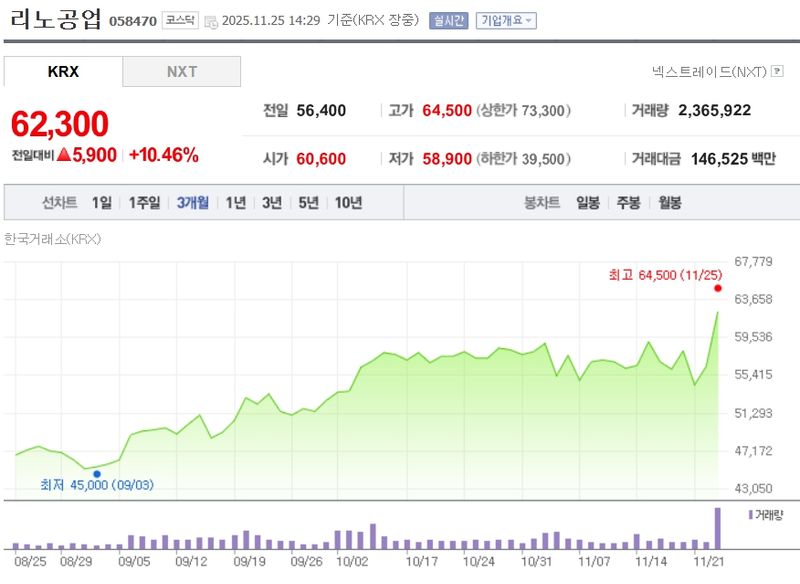Click the red 최고 marker dot on chart

tap(718, 288)
